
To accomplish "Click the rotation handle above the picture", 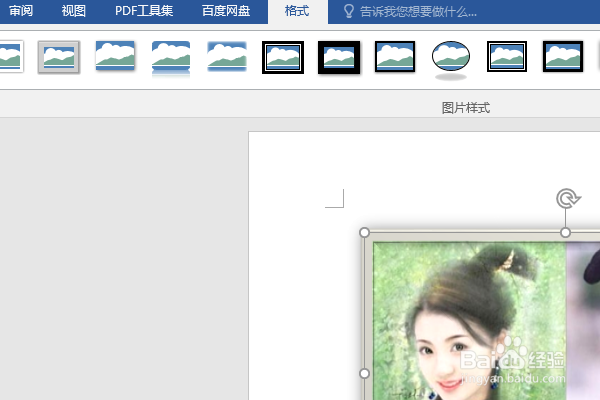I will (568, 198).
